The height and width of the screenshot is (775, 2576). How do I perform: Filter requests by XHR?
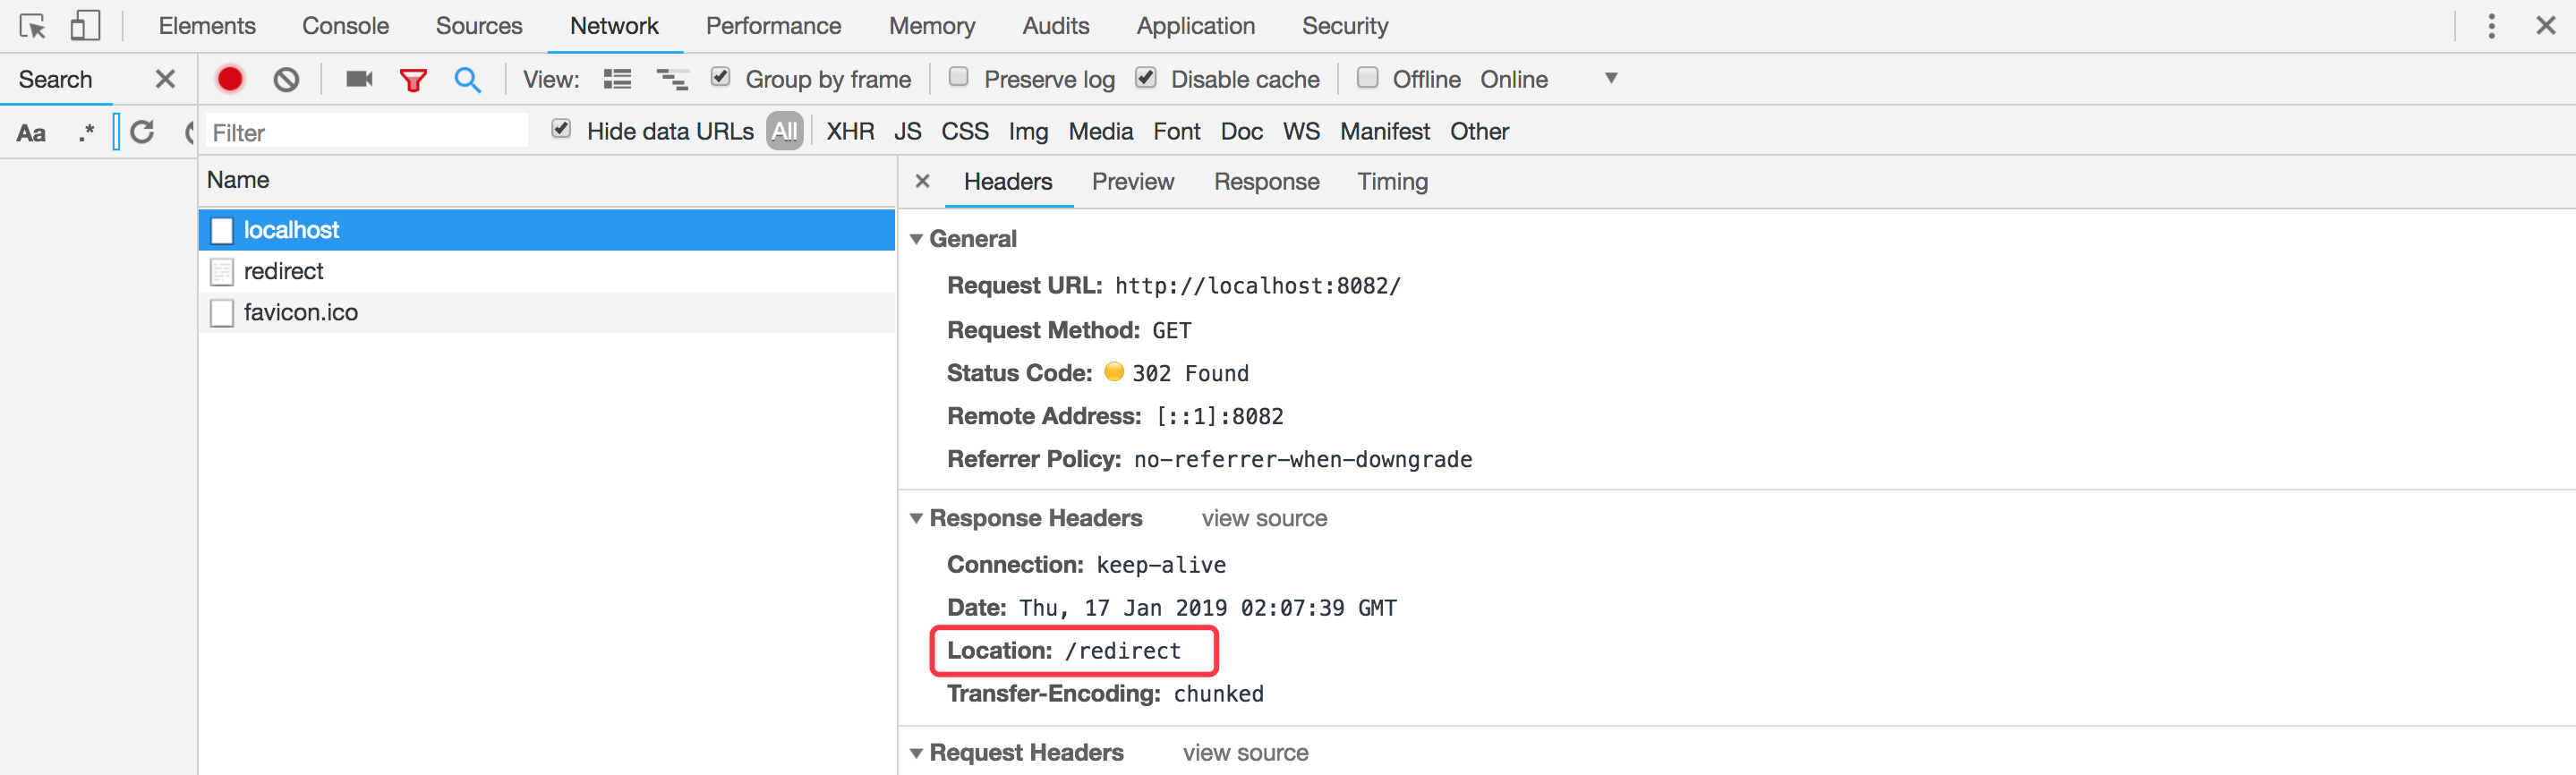850,132
